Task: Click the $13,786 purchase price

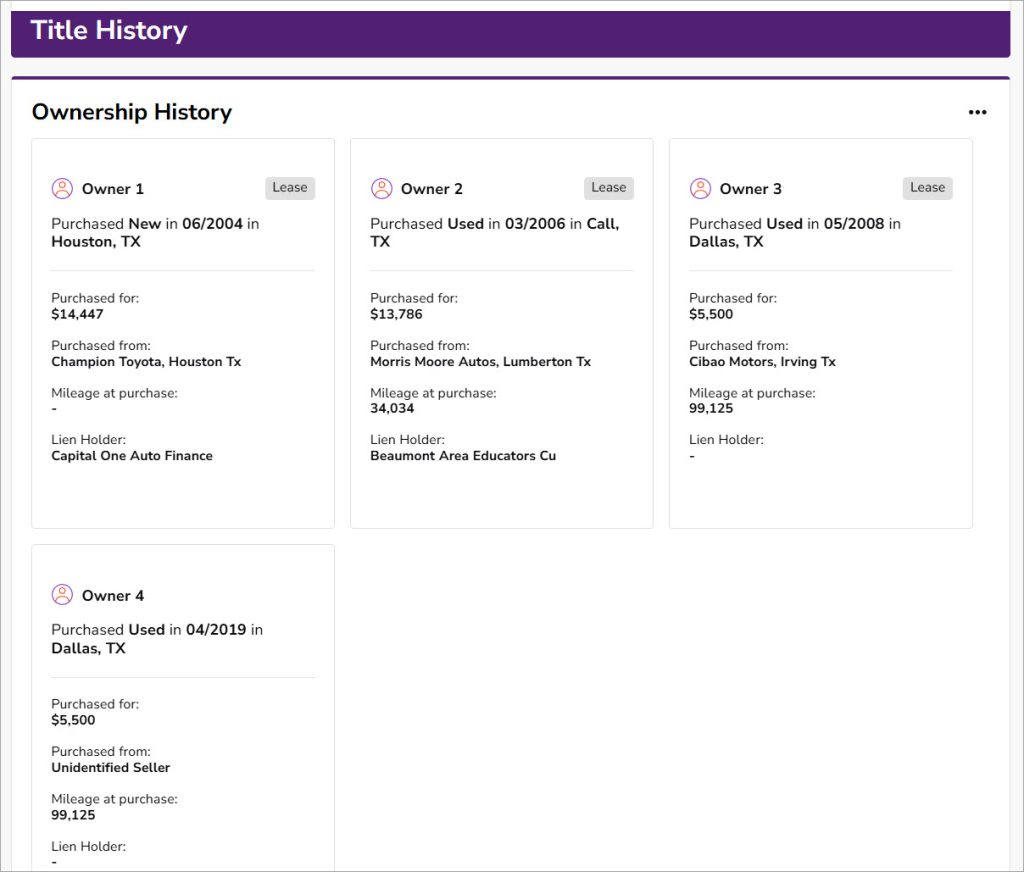Action: [x=396, y=314]
